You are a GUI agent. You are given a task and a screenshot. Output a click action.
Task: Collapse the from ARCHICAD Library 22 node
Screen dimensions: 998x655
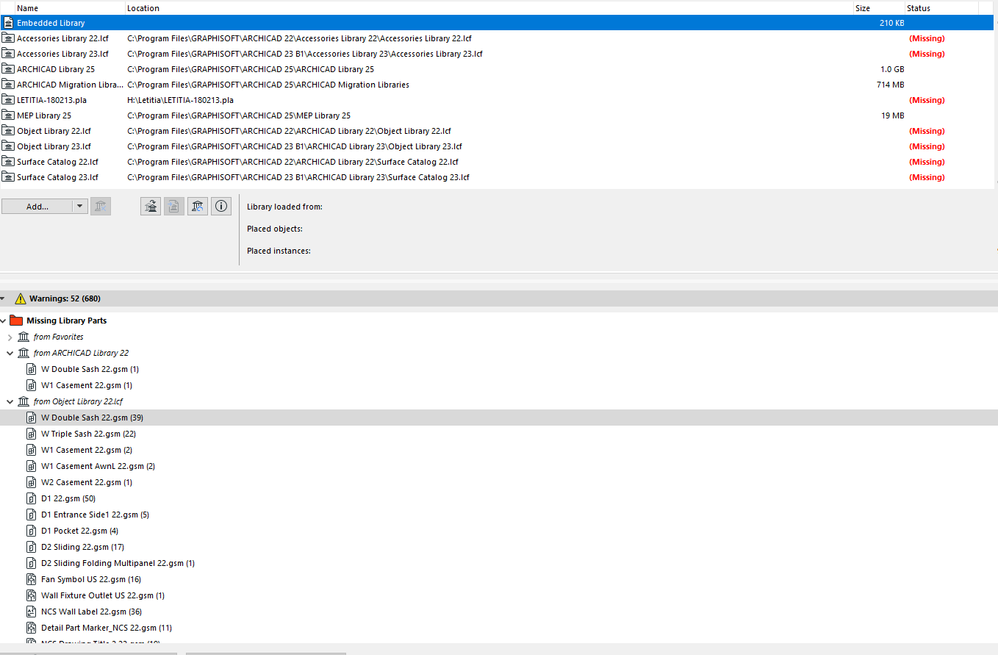coord(10,353)
